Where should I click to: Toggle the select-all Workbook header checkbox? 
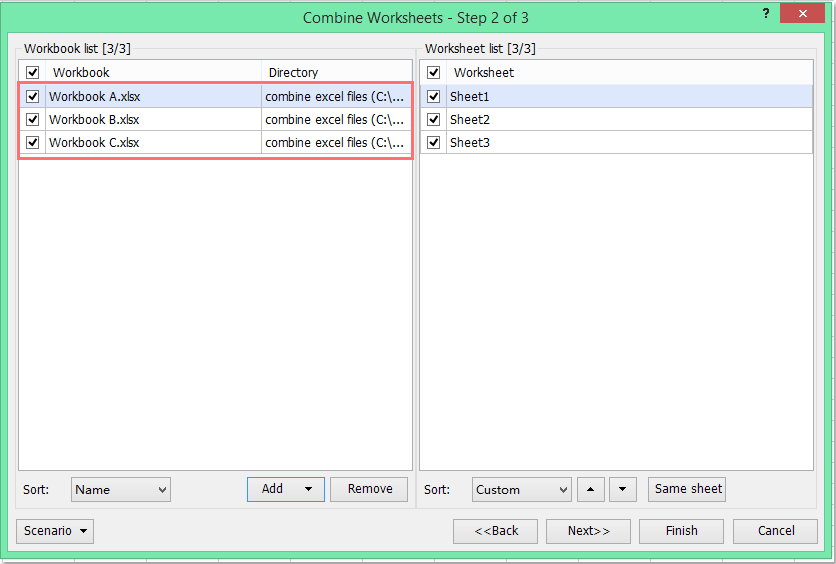[33, 73]
